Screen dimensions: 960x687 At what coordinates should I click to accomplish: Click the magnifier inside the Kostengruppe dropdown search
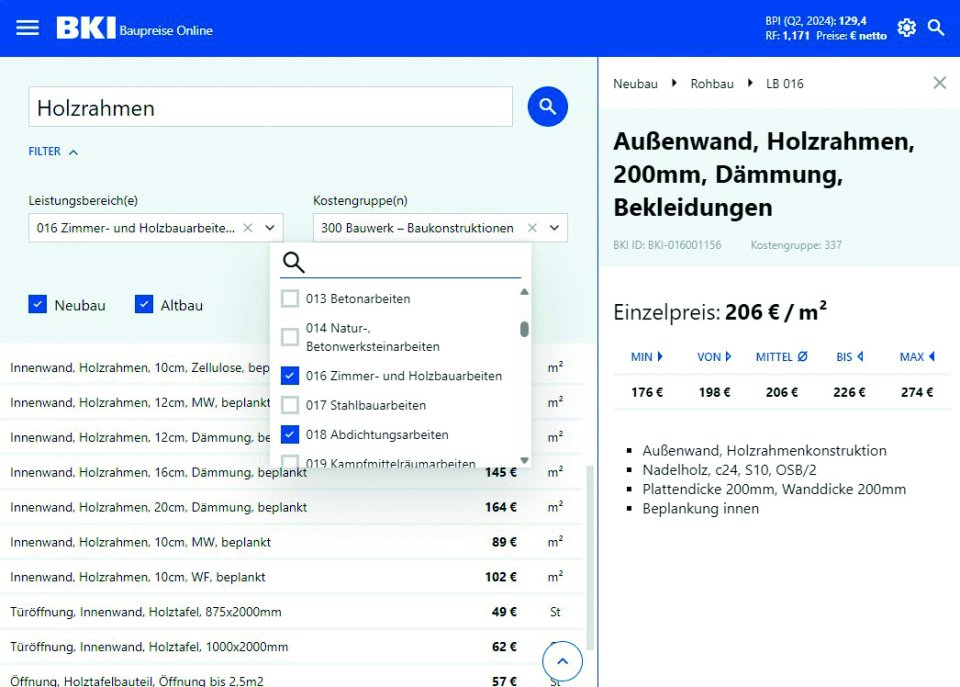pyautogui.click(x=293, y=261)
